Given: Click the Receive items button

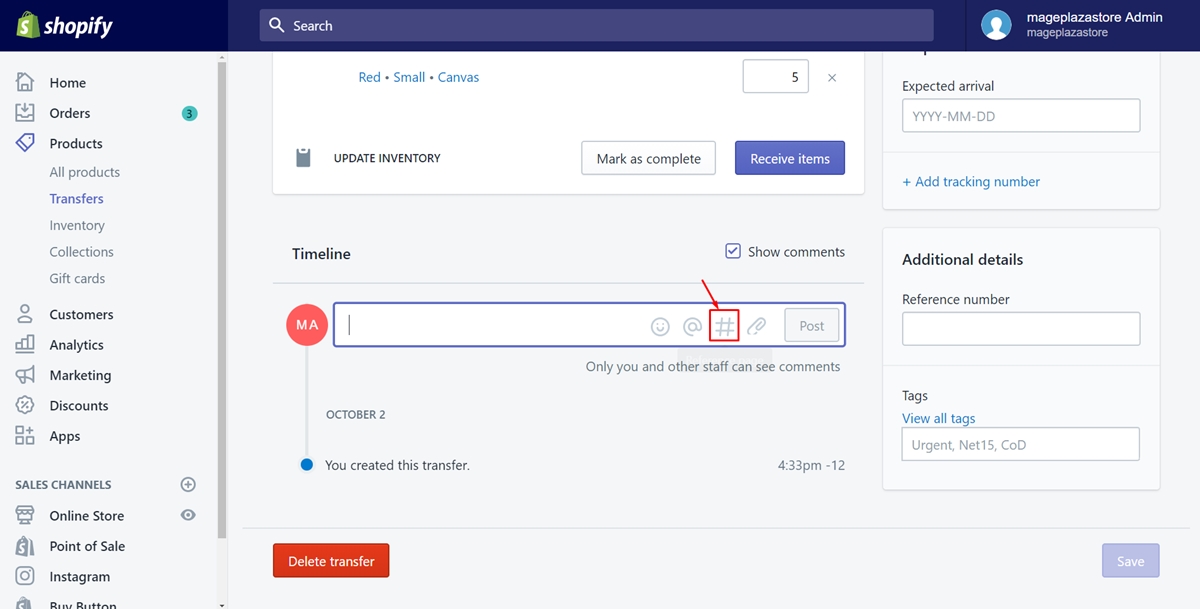Looking at the screenshot, I should point(790,158).
